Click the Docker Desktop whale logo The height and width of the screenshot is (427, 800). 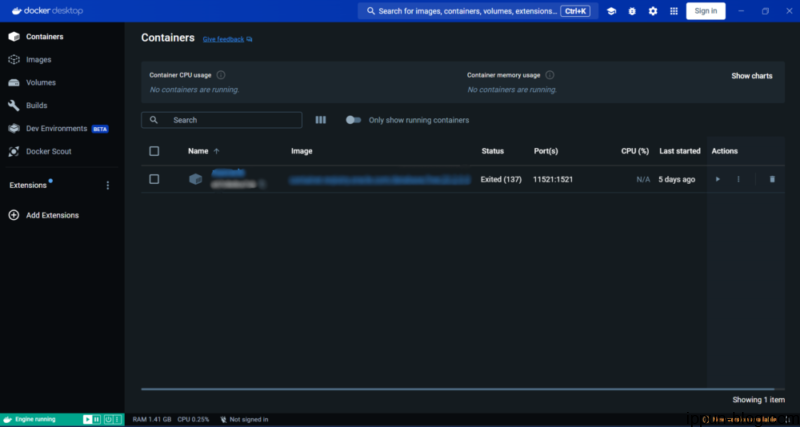point(17,11)
